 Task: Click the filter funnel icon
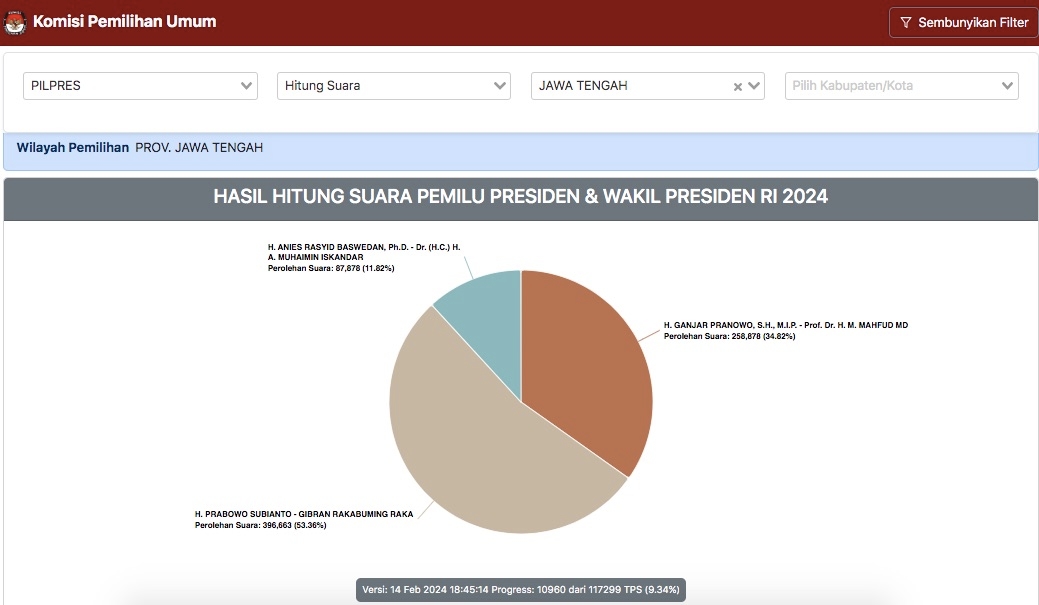(905, 23)
